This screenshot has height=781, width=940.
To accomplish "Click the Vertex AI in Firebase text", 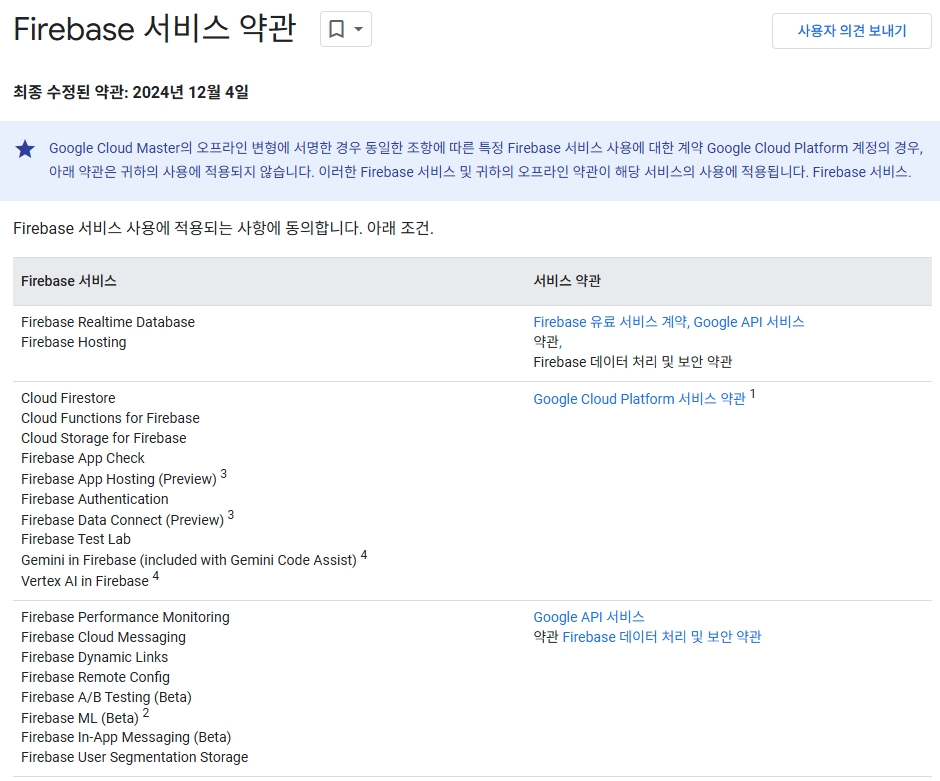I will pyautogui.click(x=85, y=581).
